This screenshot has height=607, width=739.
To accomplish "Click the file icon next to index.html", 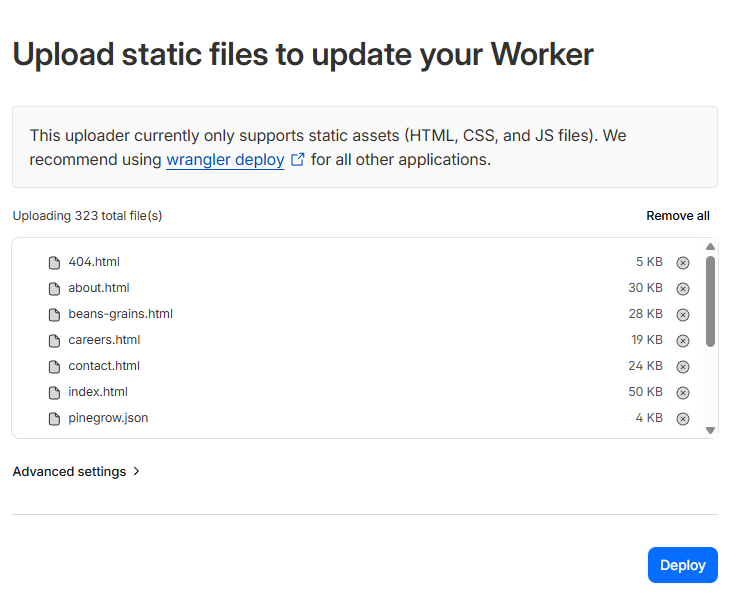I will click(55, 393).
